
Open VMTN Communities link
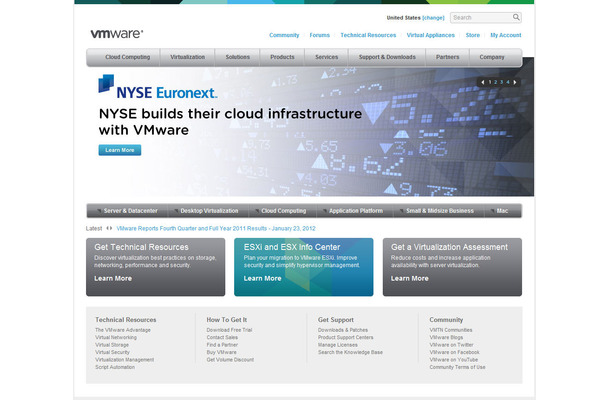pos(451,330)
